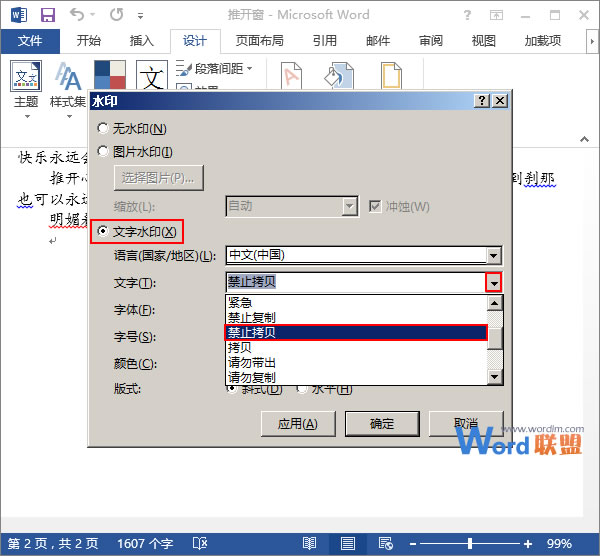Choose 请勿带出 from the text list
The height and width of the screenshot is (556, 600).
point(356,362)
